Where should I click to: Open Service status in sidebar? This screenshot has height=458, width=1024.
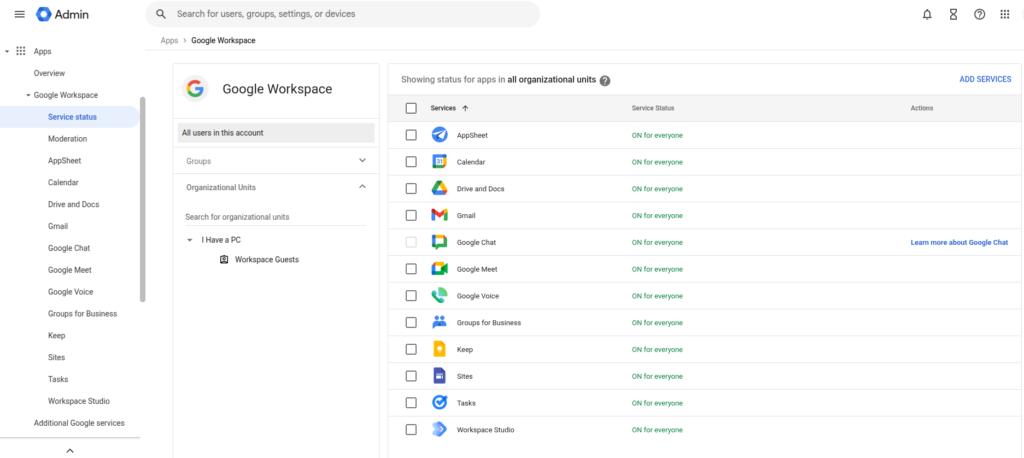point(70,117)
